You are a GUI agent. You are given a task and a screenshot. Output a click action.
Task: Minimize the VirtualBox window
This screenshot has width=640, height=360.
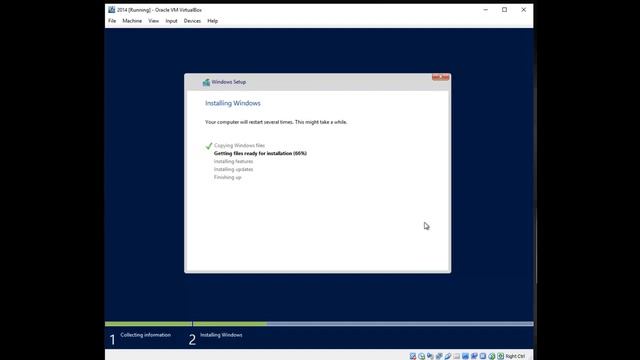[485, 9]
